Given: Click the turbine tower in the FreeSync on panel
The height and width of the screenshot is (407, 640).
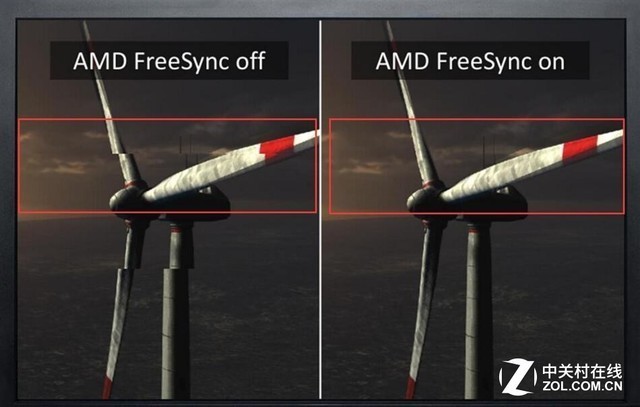Looking at the screenshot, I should coord(477,310).
